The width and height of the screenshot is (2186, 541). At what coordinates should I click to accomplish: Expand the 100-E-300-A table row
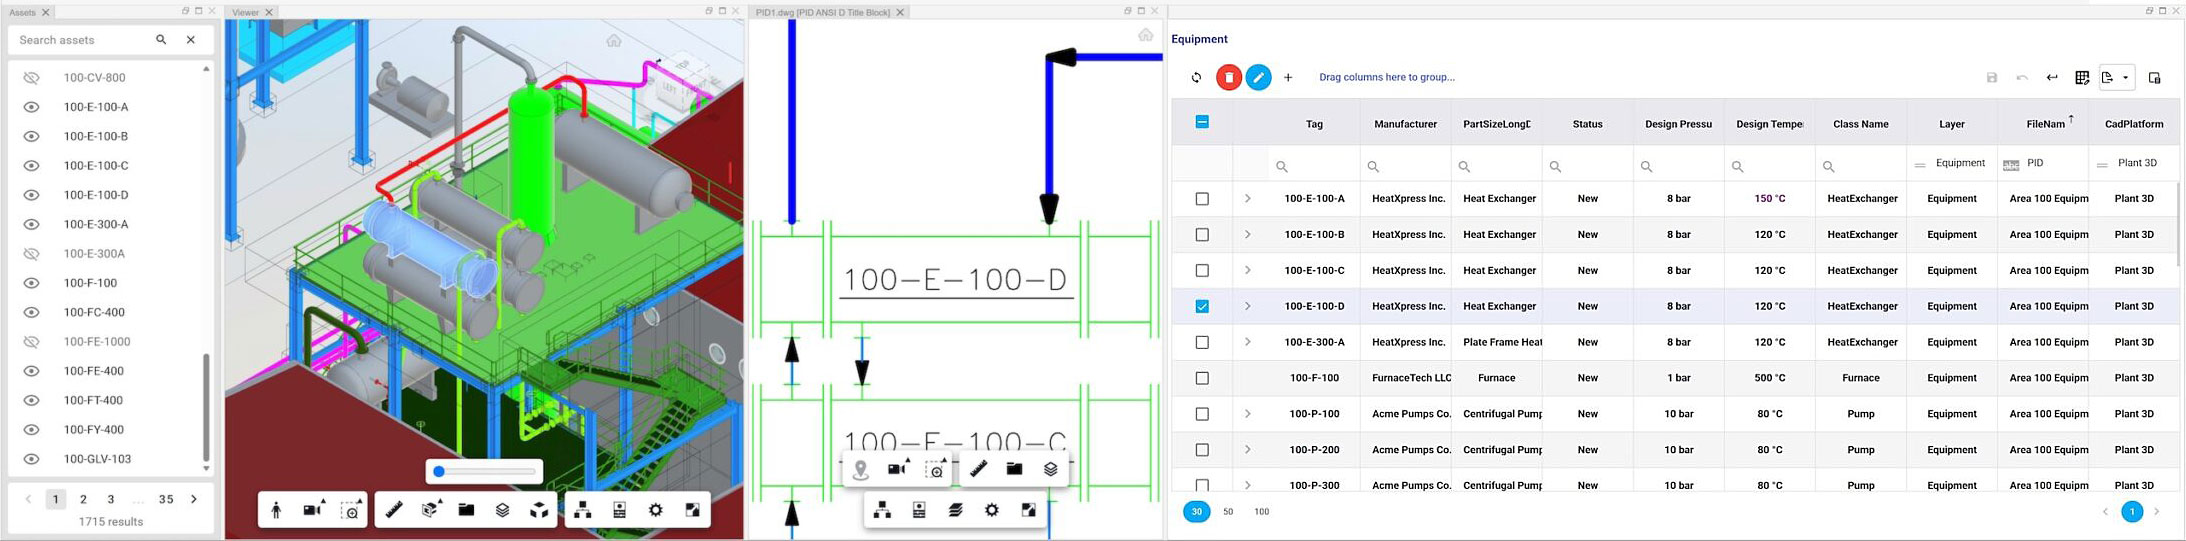tap(1247, 342)
